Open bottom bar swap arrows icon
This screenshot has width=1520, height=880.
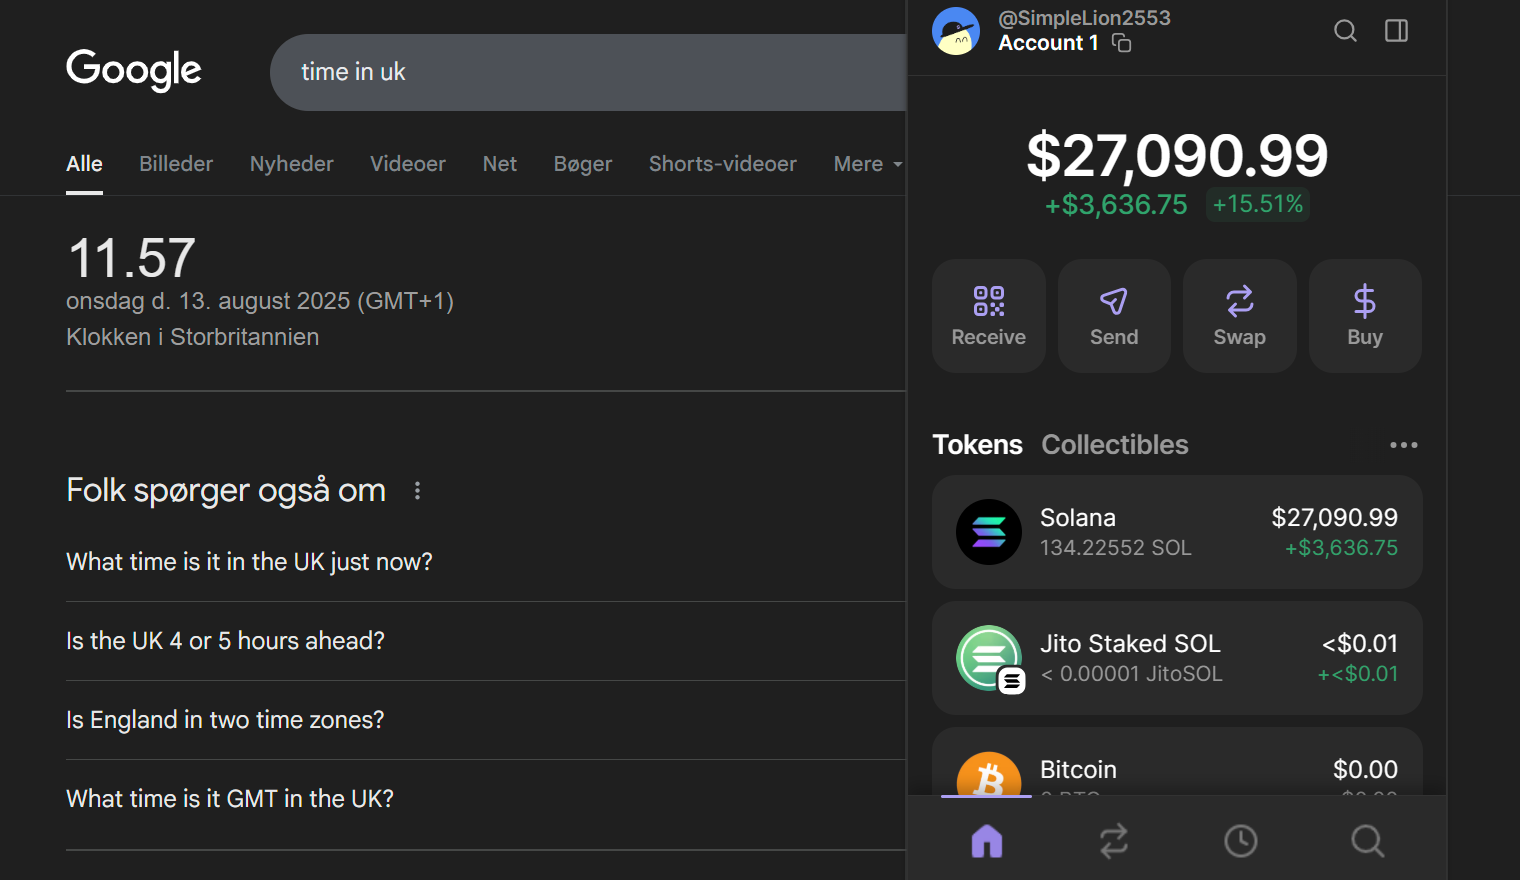(x=1114, y=841)
